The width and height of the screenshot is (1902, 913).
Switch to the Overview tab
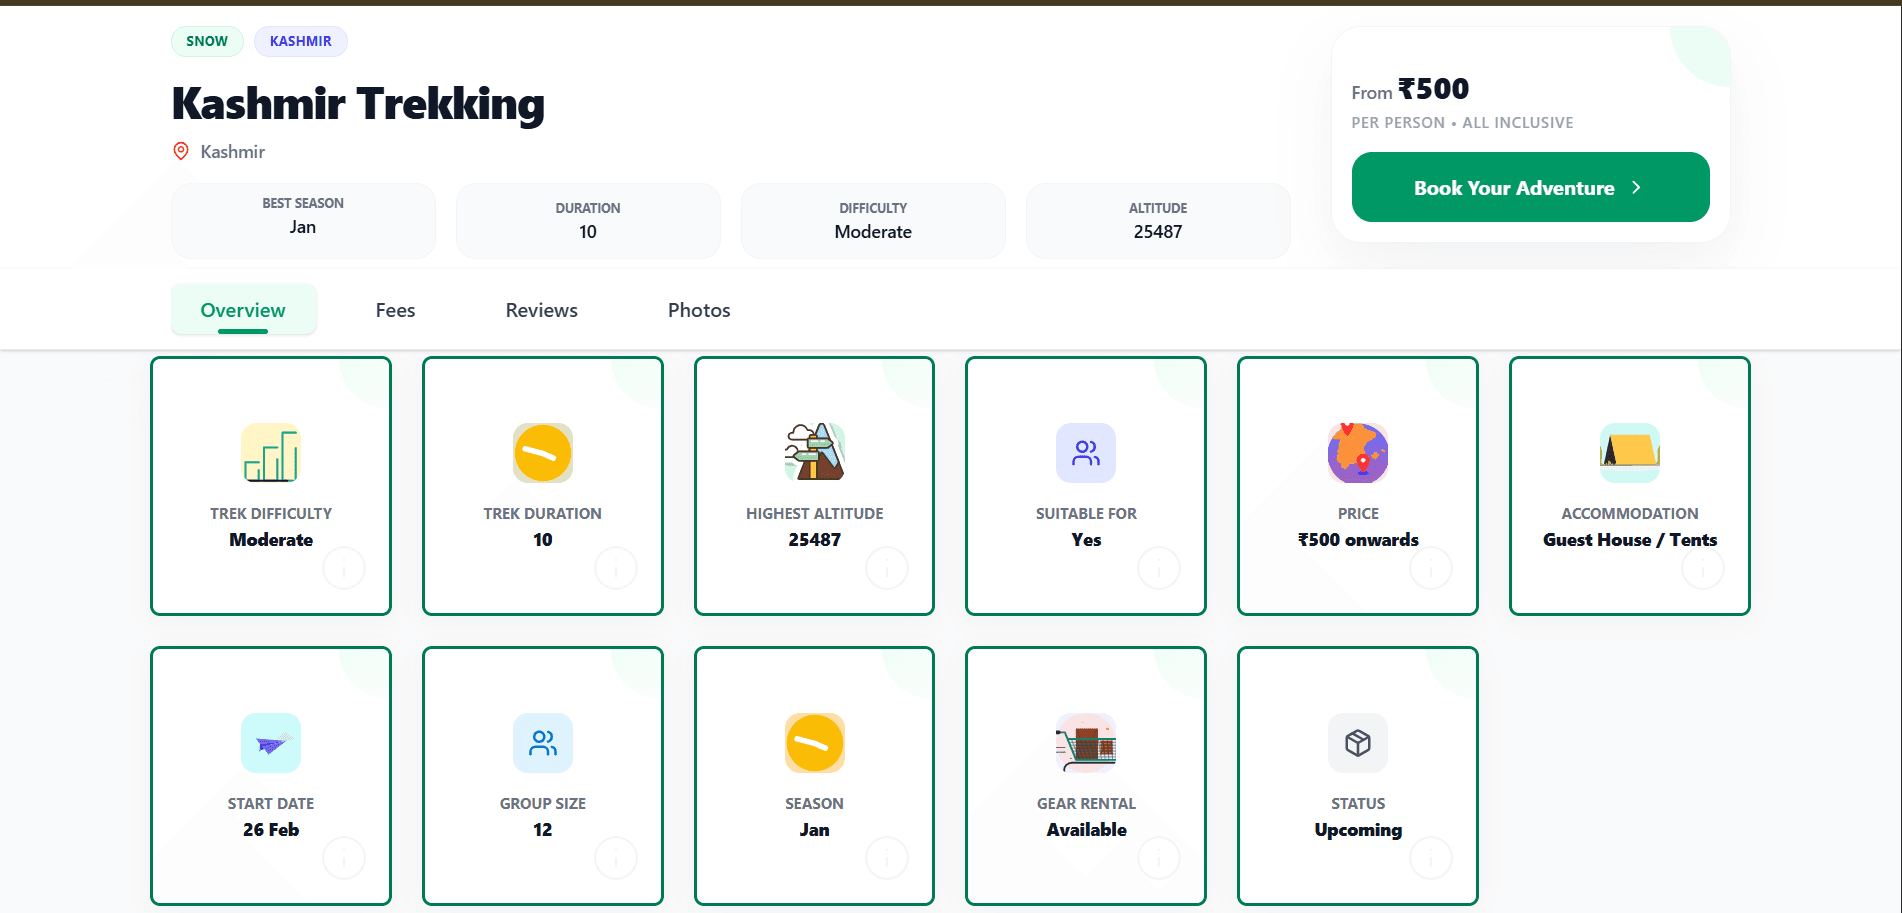pos(243,310)
